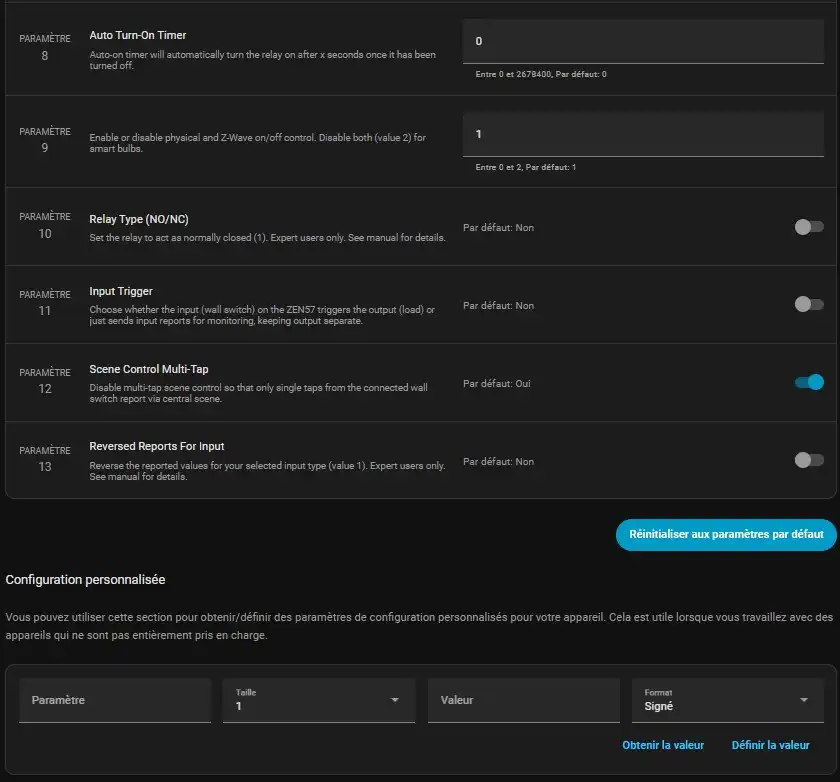Click the custom Paramètre number field
Viewport: 840px width, 782px height.
(x=115, y=700)
